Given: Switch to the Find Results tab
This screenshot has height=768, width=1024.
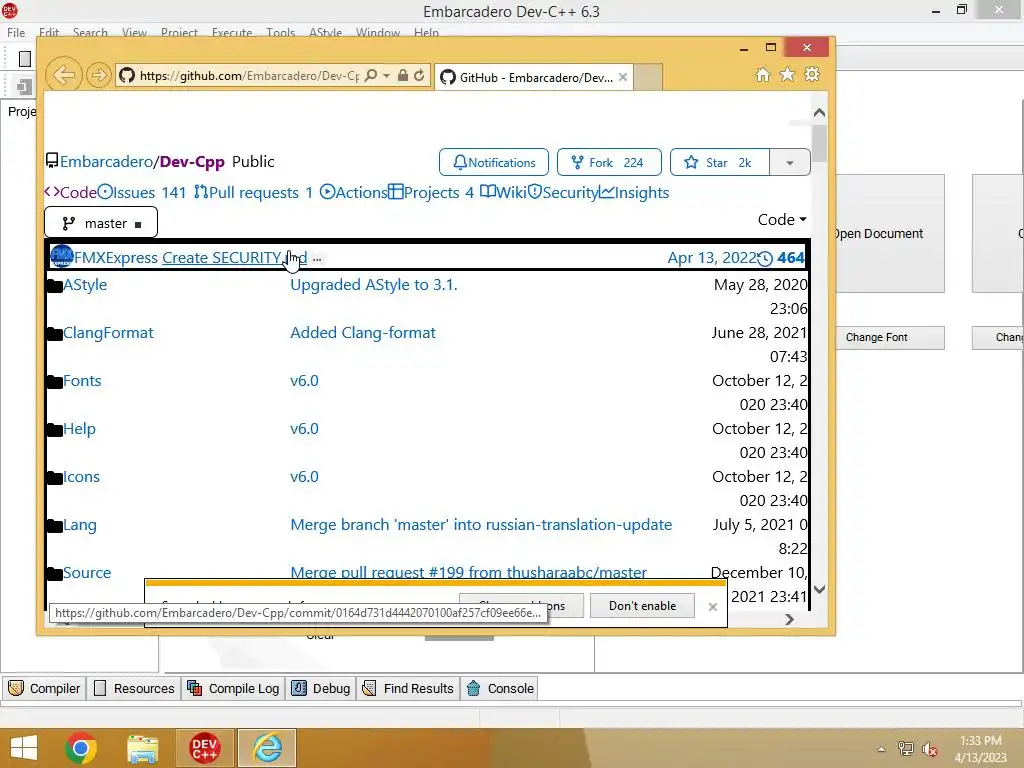Looking at the screenshot, I should click(408, 688).
